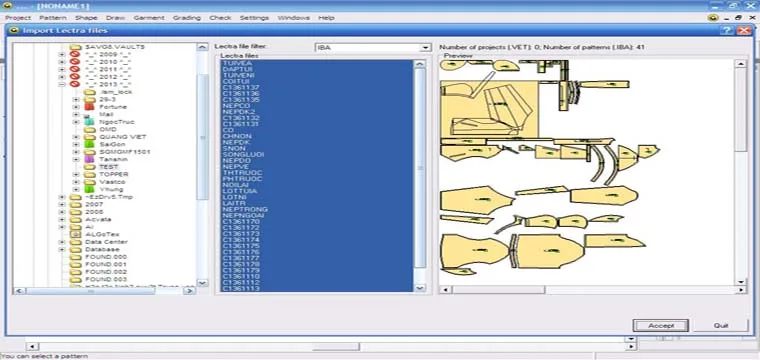
Task: Select file NEPTRONG in Lectra files list
Action: tap(245, 209)
